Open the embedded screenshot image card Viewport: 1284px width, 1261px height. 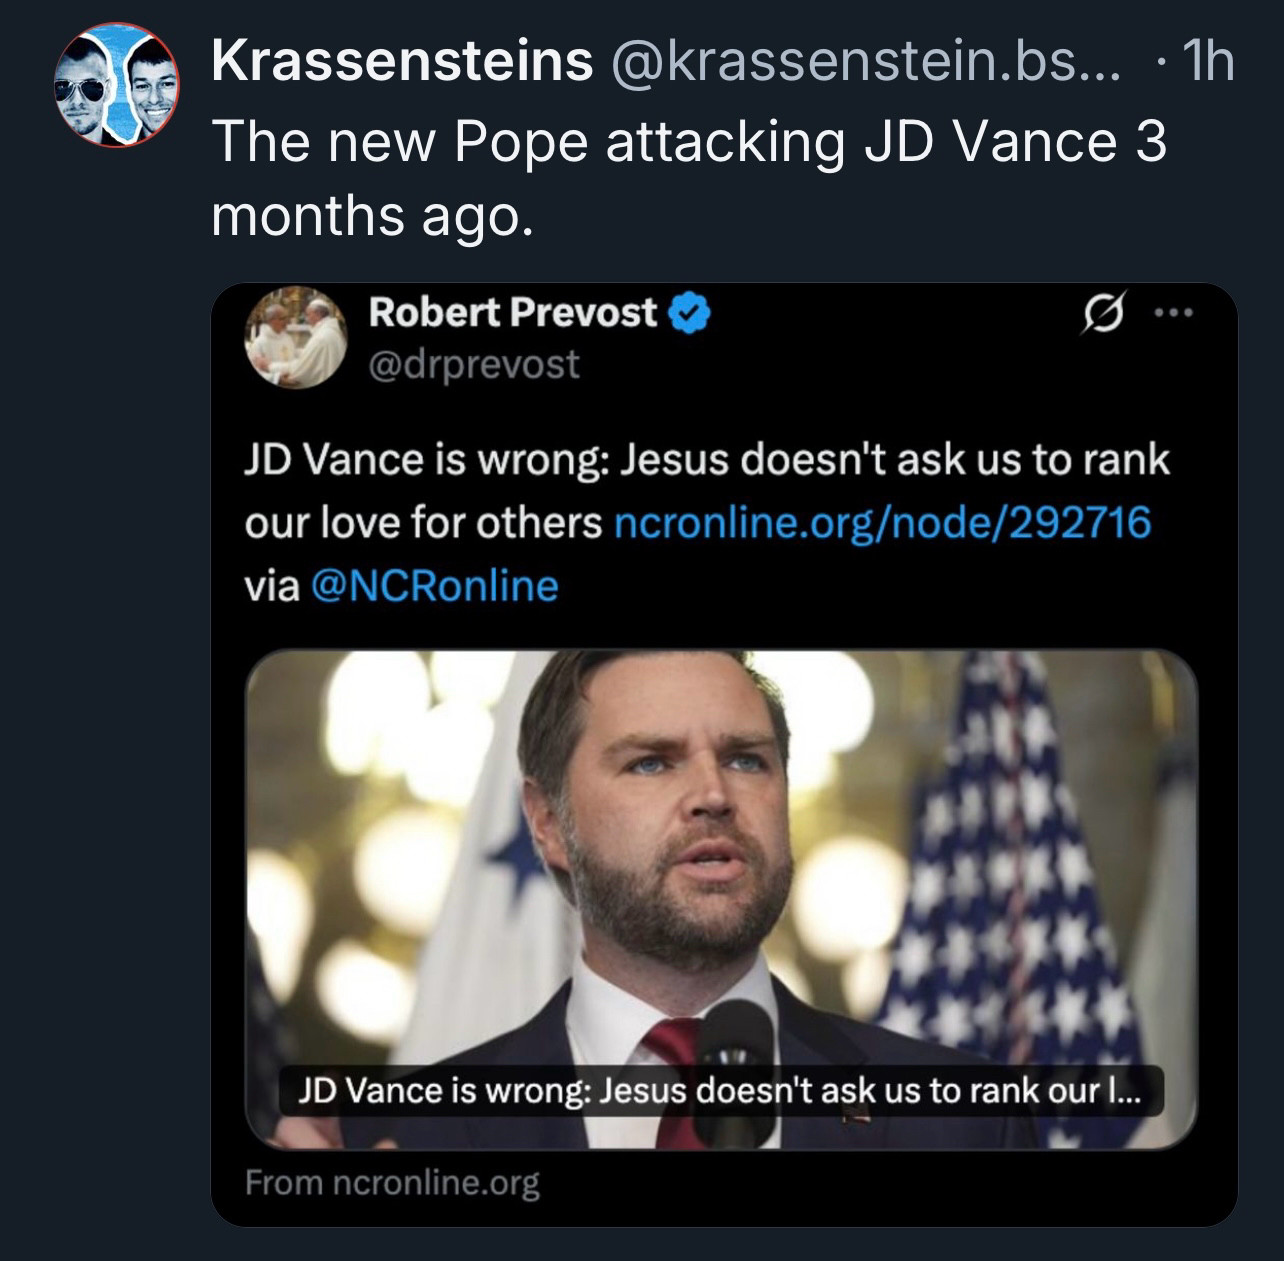tap(724, 755)
